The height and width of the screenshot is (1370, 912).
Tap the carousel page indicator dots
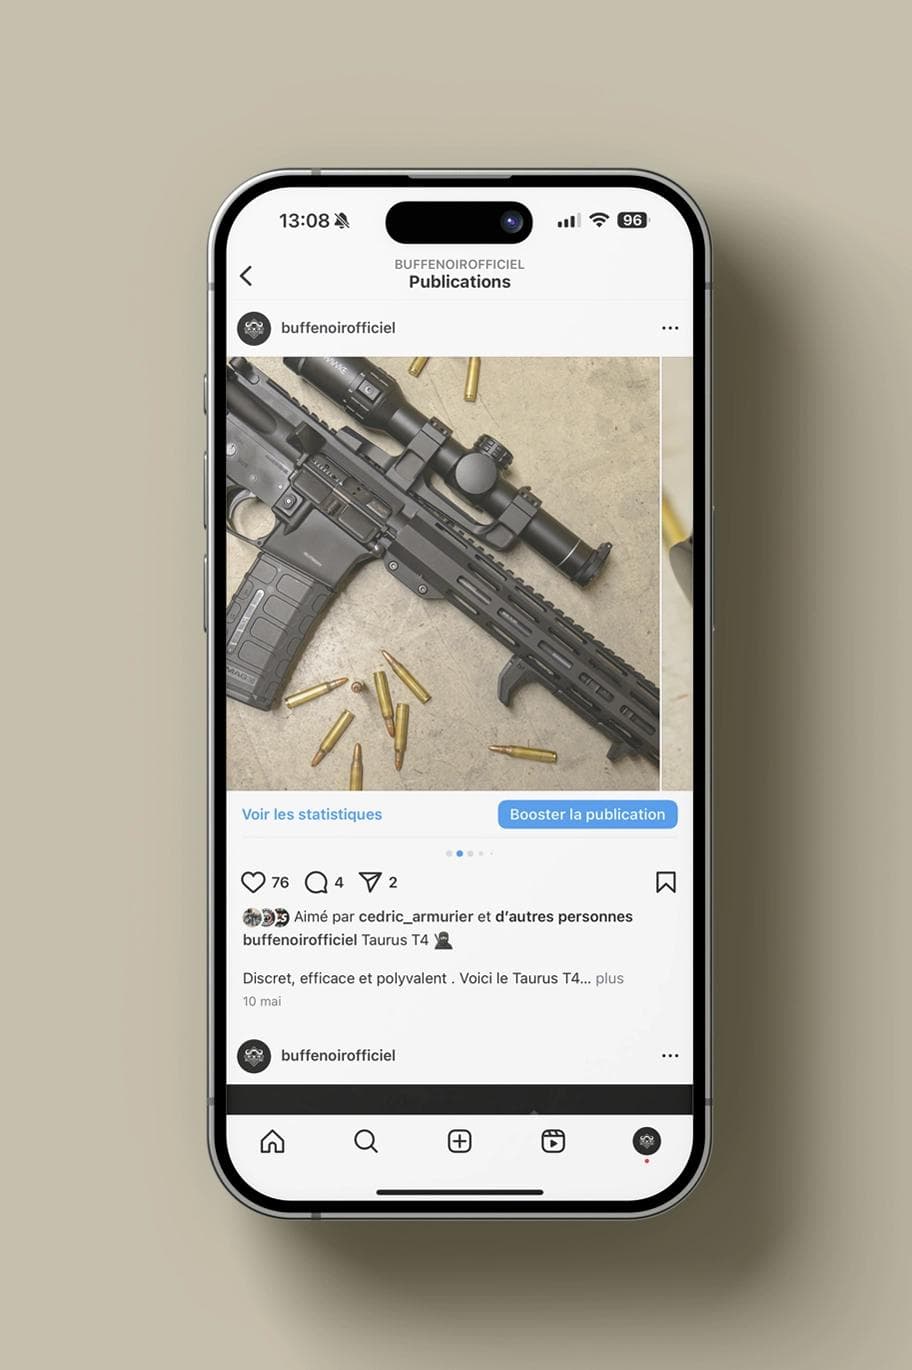(x=468, y=854)
